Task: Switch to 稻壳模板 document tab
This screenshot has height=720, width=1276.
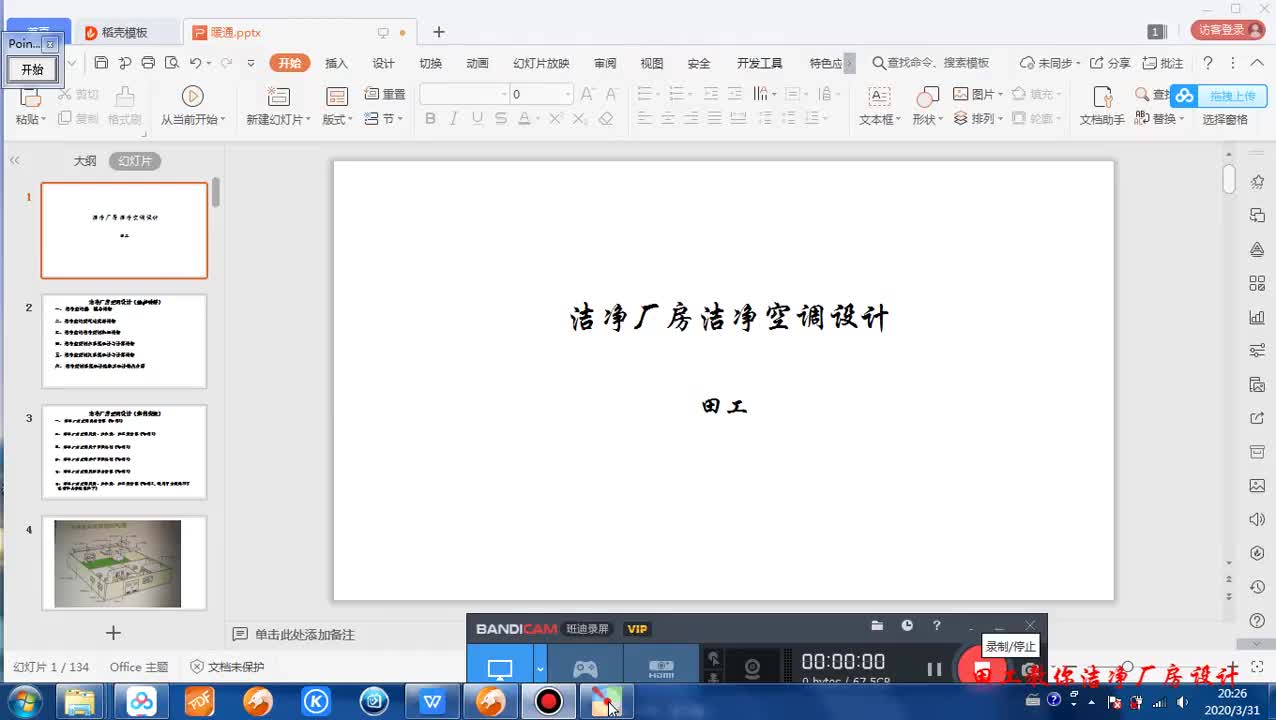Action: point(125,32)
